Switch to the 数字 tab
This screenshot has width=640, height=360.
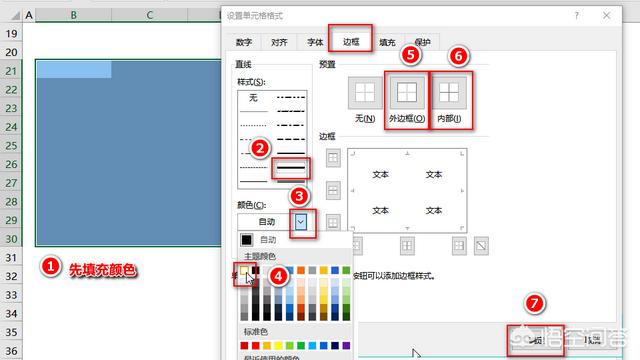coord(244,42)
